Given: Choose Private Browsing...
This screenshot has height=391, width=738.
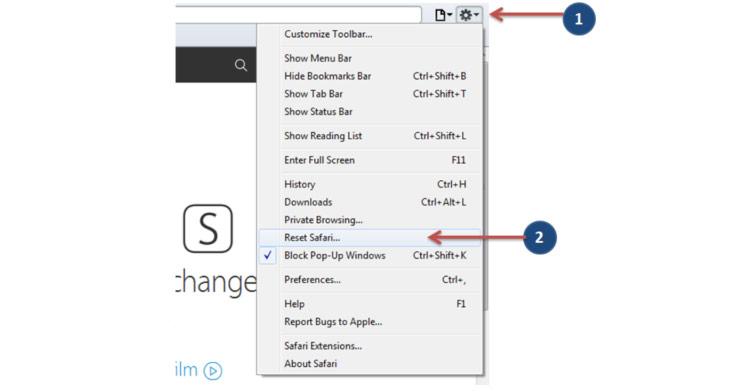Looking at the screenshot, I should (x=370, y=220).
